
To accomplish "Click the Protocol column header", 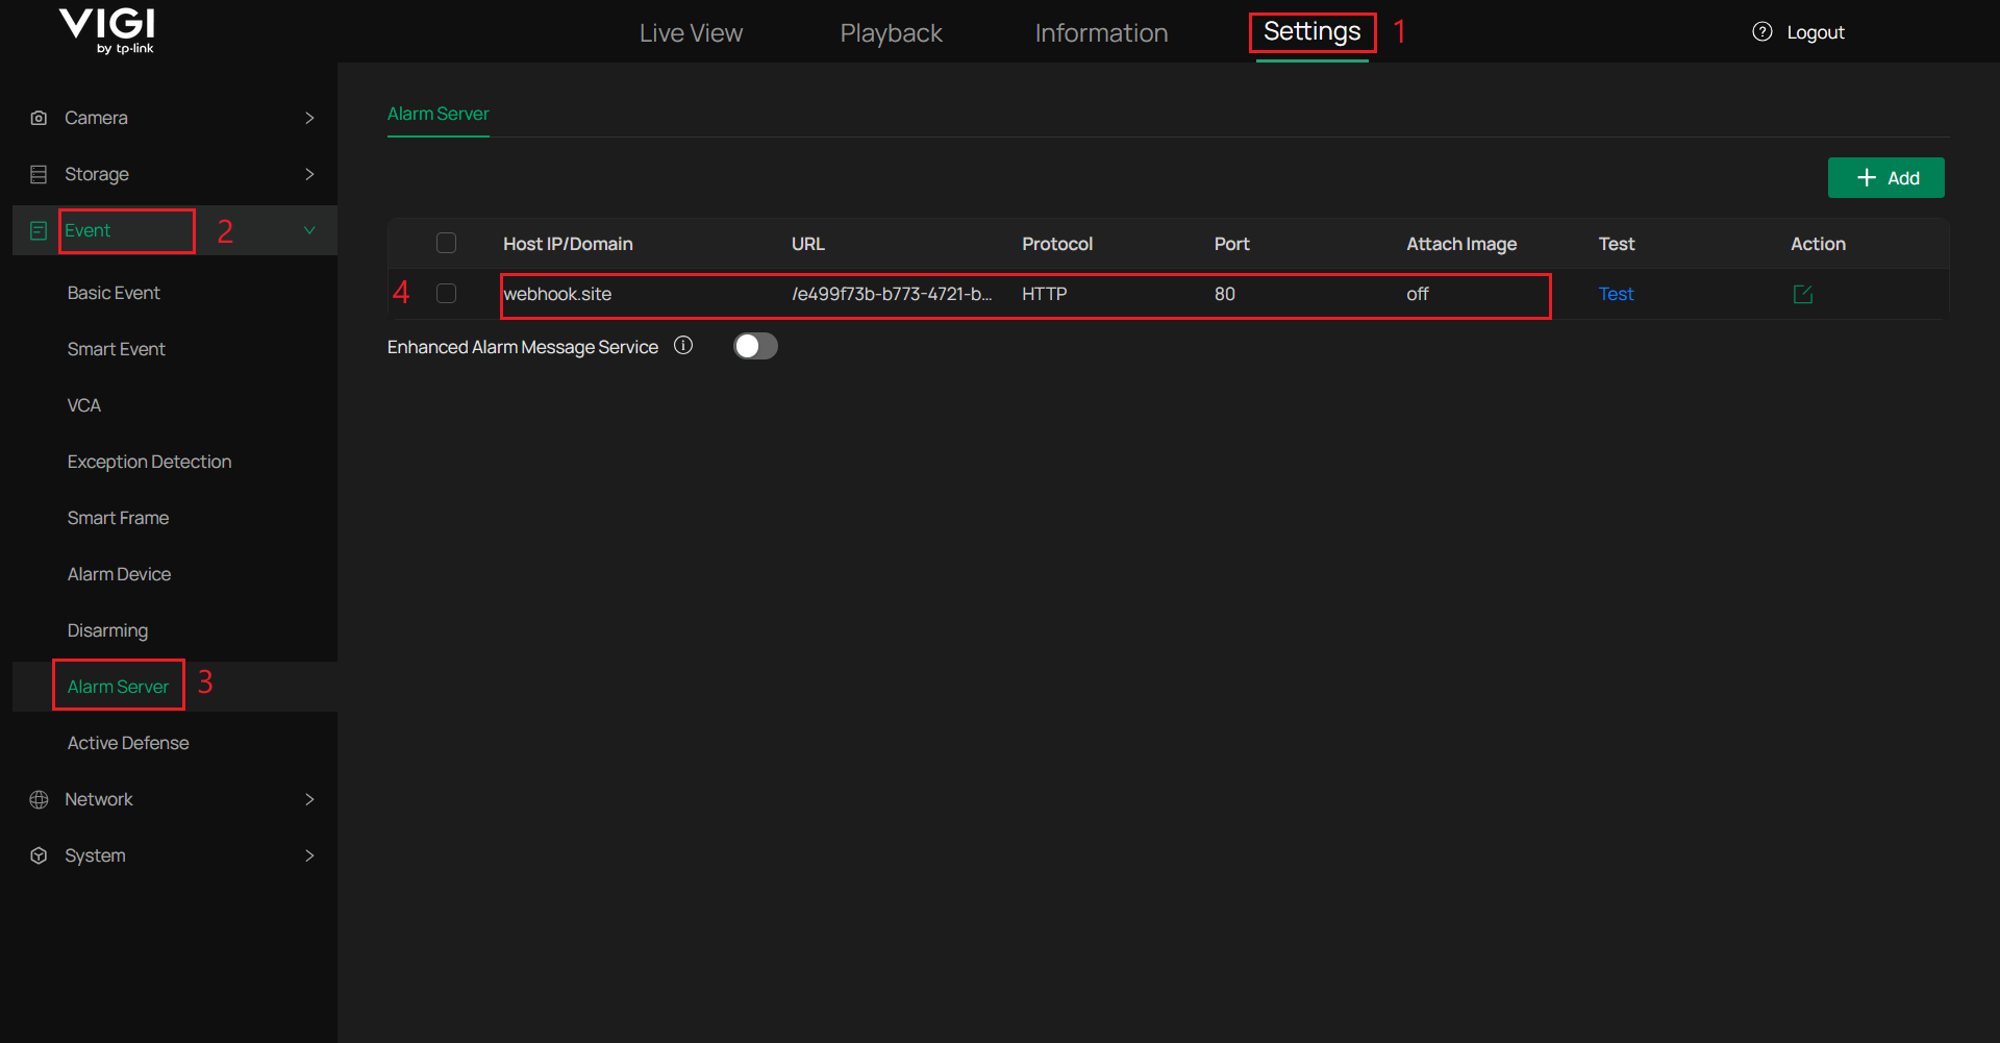I will click(x=1057, y=244).
